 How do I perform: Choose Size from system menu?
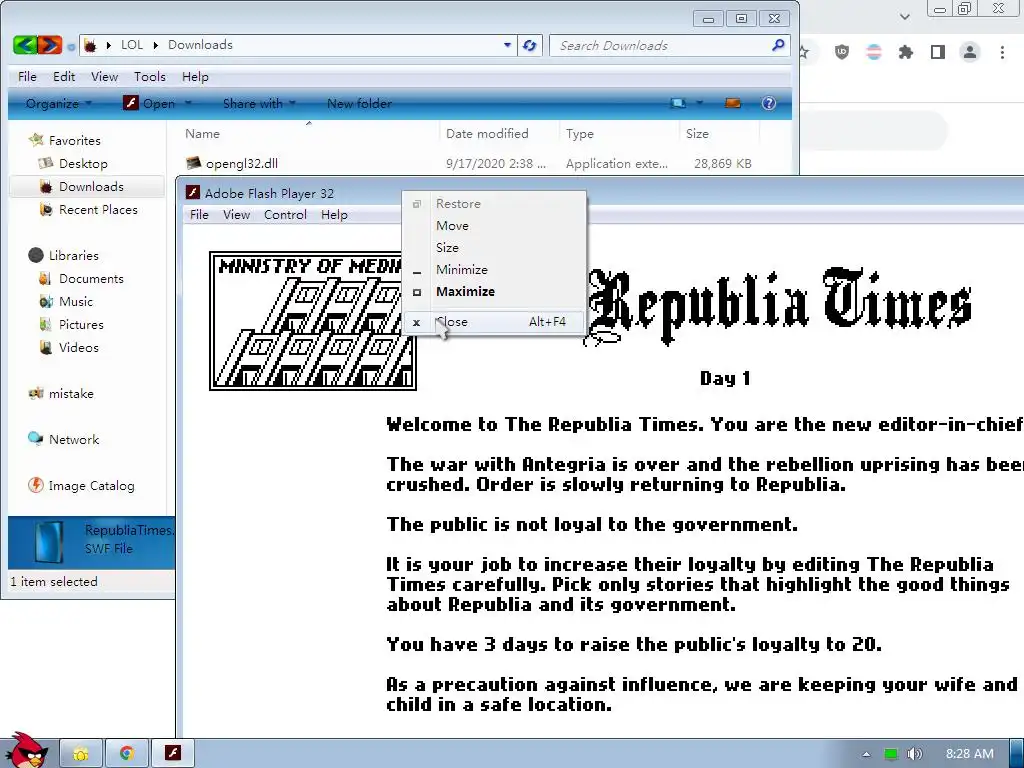tap(494, 248)
